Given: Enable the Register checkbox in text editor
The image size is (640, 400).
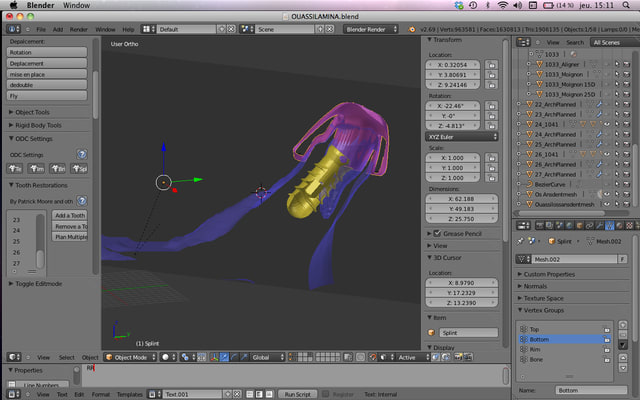Looking at the screenshot, I should (323, 395).
